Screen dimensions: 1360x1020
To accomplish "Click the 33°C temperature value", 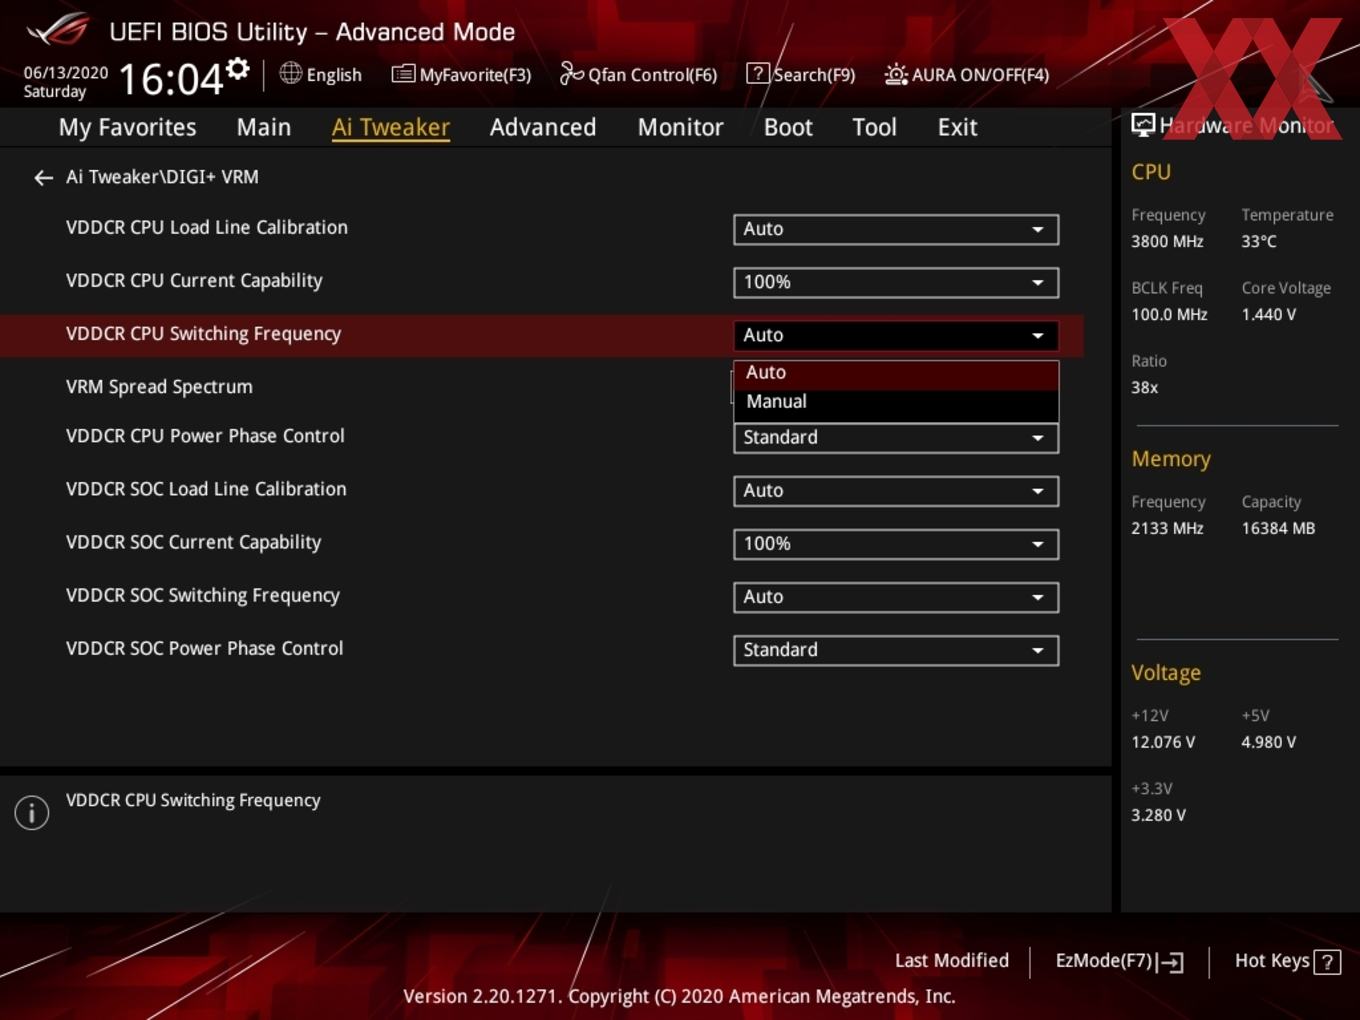I will click(1259, 242).
